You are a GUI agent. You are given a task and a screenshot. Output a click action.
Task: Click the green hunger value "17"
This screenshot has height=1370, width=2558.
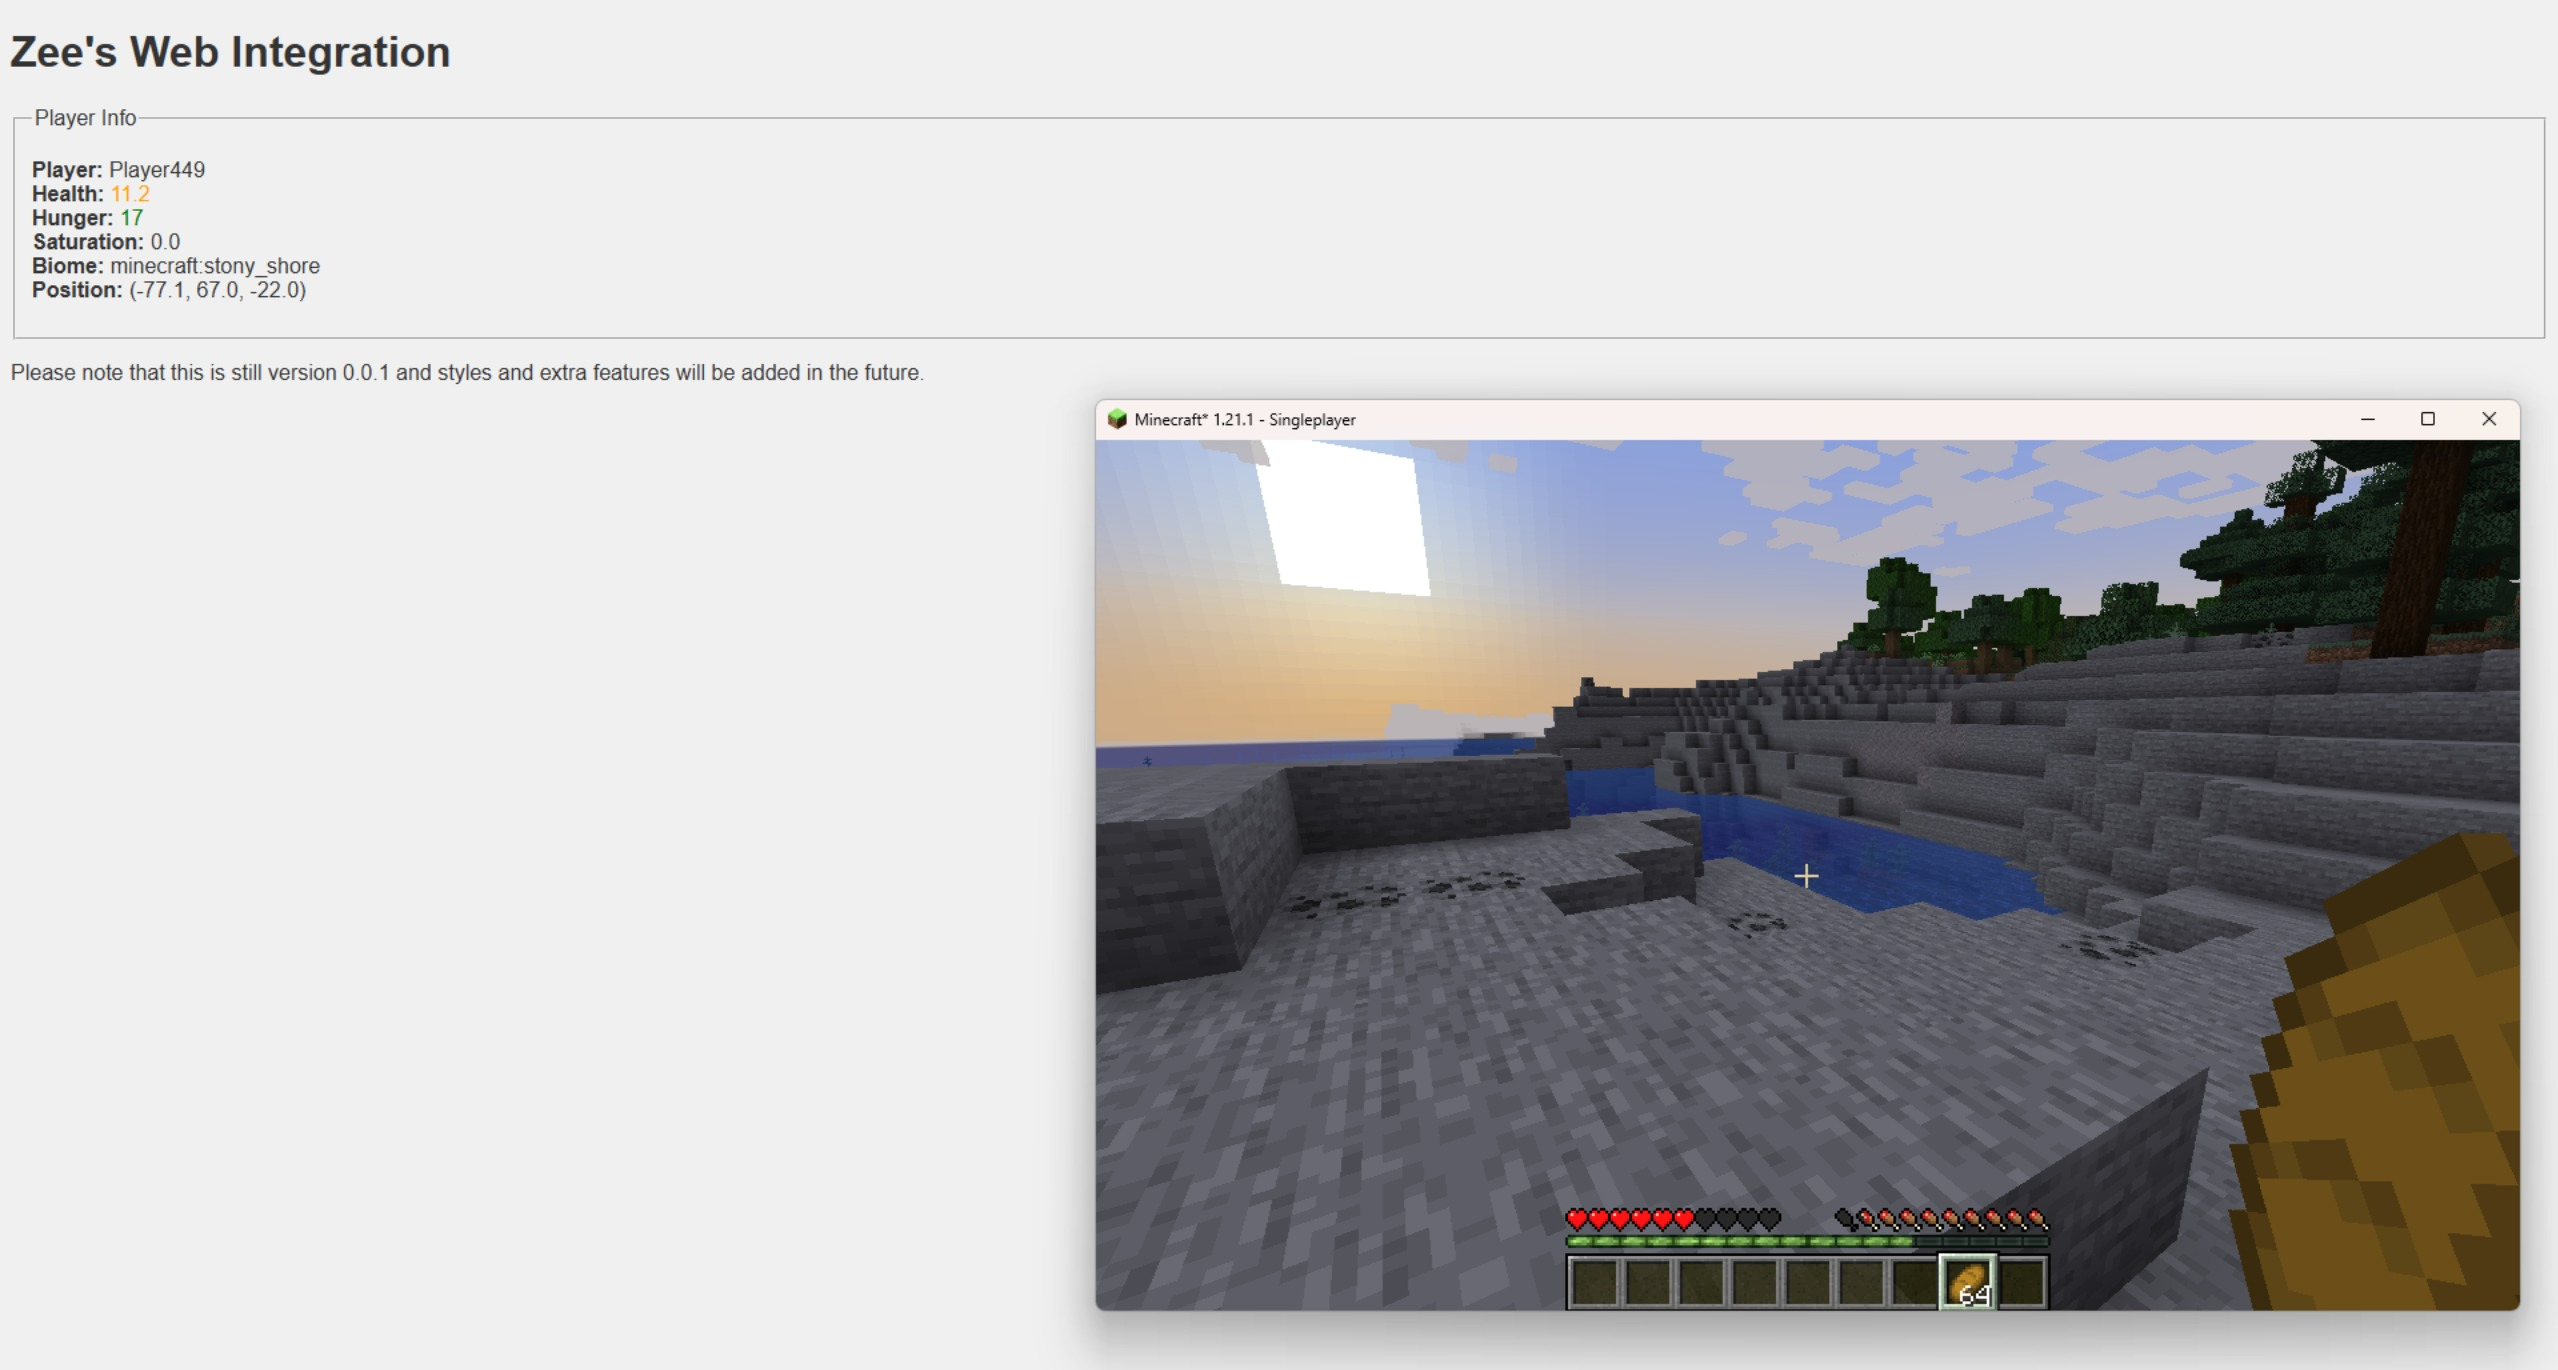coord(132,218)
